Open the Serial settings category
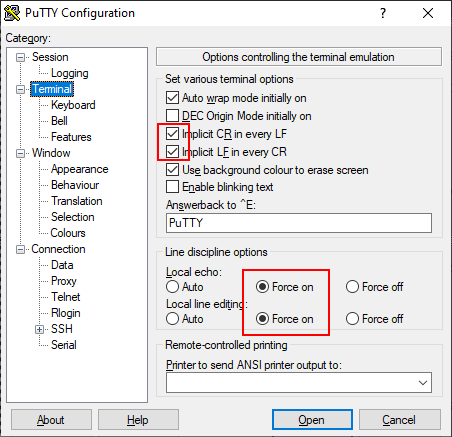The image size is (452, 437). tap(64, 345)
